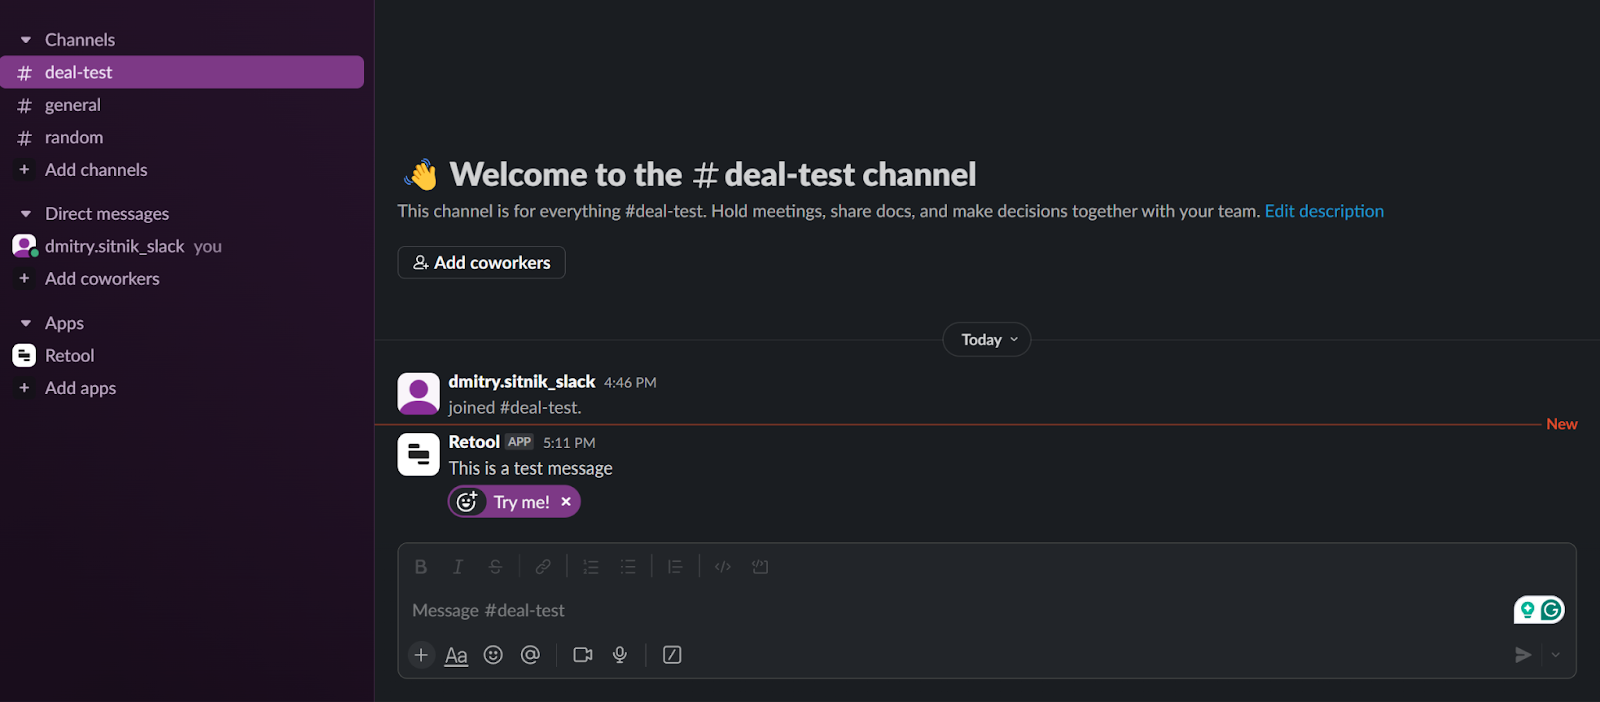
Task: Dismiss the Try me! reaction prompt
Action: coord(566,502)
